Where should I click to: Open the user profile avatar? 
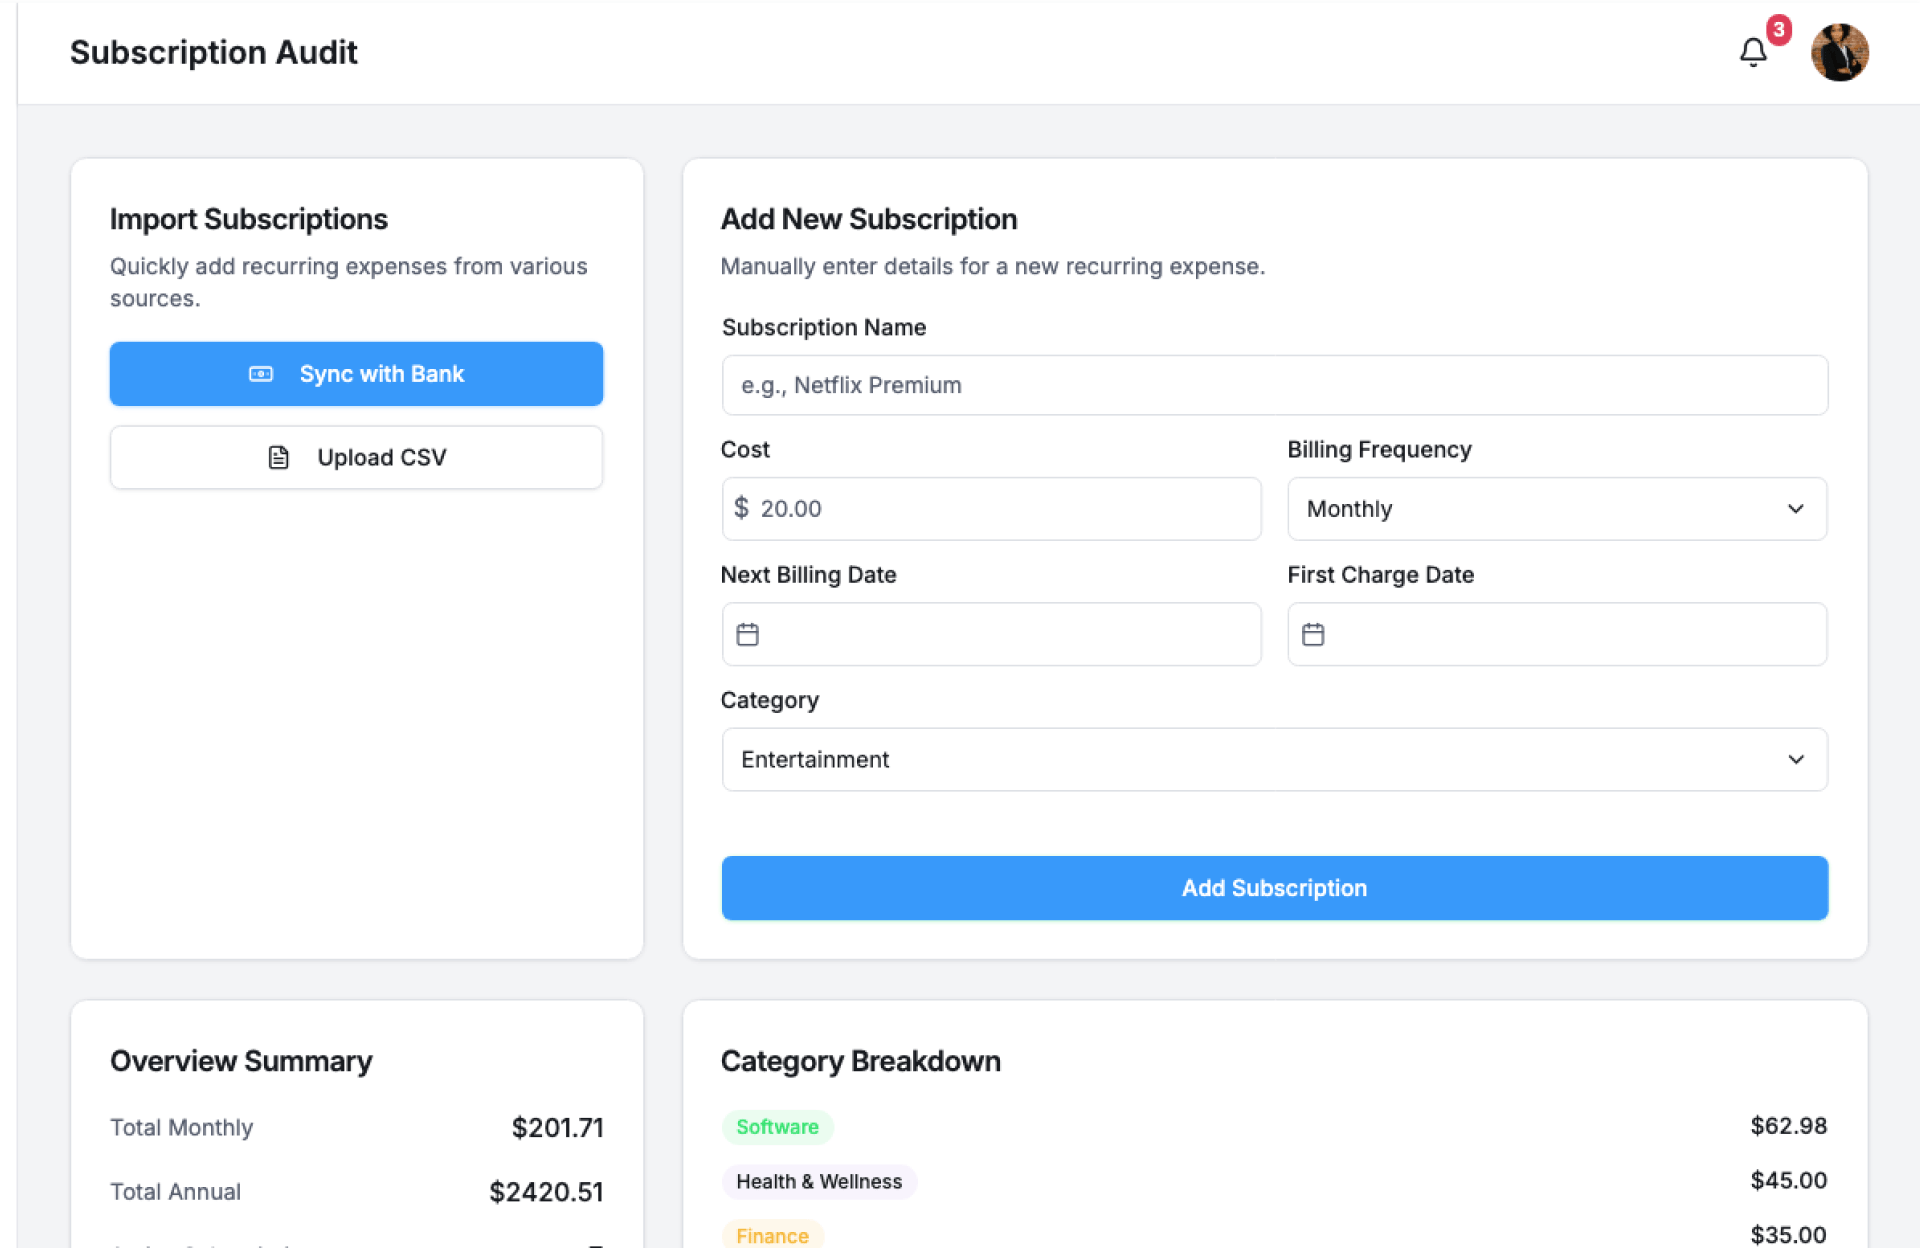(1839, 52)
